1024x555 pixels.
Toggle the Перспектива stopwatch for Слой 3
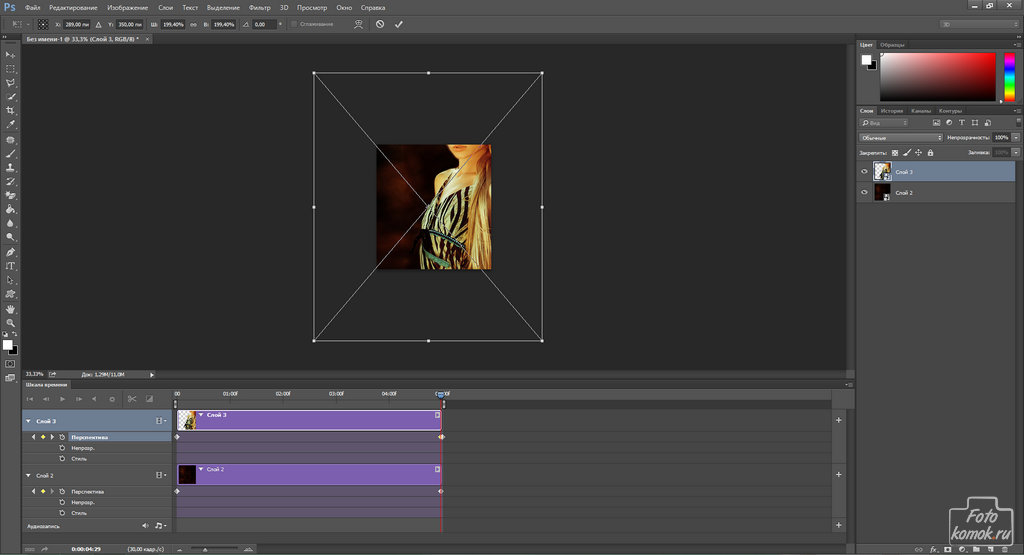click(x=62, y=437)
